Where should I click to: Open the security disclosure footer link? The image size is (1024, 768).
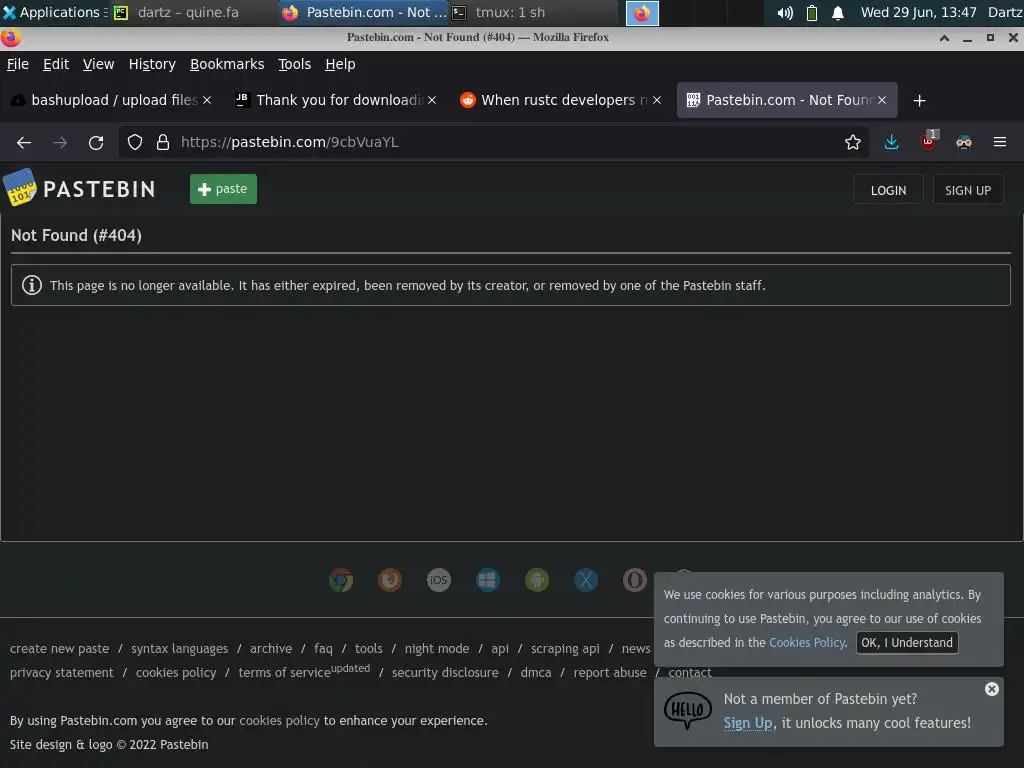click(x=445, y=673)
